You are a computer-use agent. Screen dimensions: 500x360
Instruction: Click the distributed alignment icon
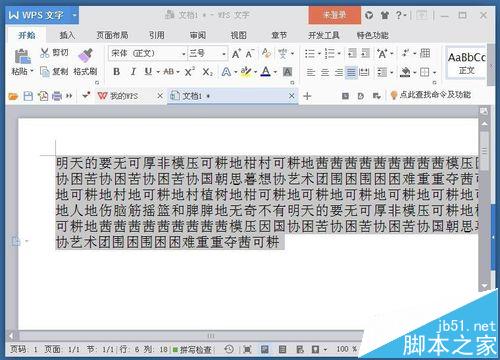tap(364, 72)
